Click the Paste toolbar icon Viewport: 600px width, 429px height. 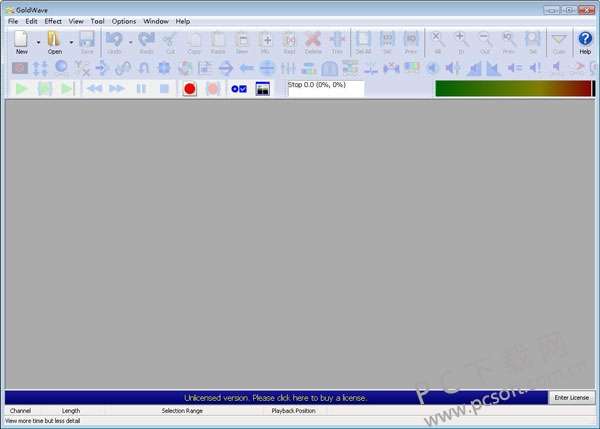pyautogui.click(x=218, y=42)
